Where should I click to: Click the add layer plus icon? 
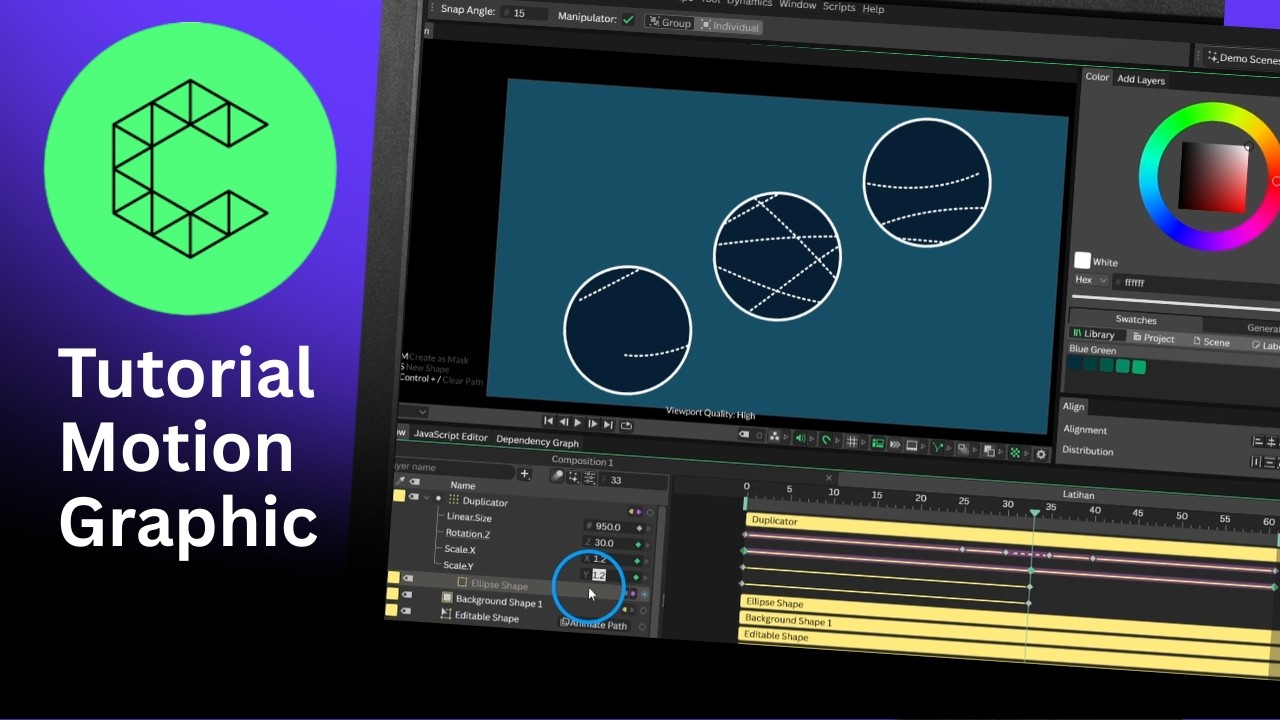(524, 474)
